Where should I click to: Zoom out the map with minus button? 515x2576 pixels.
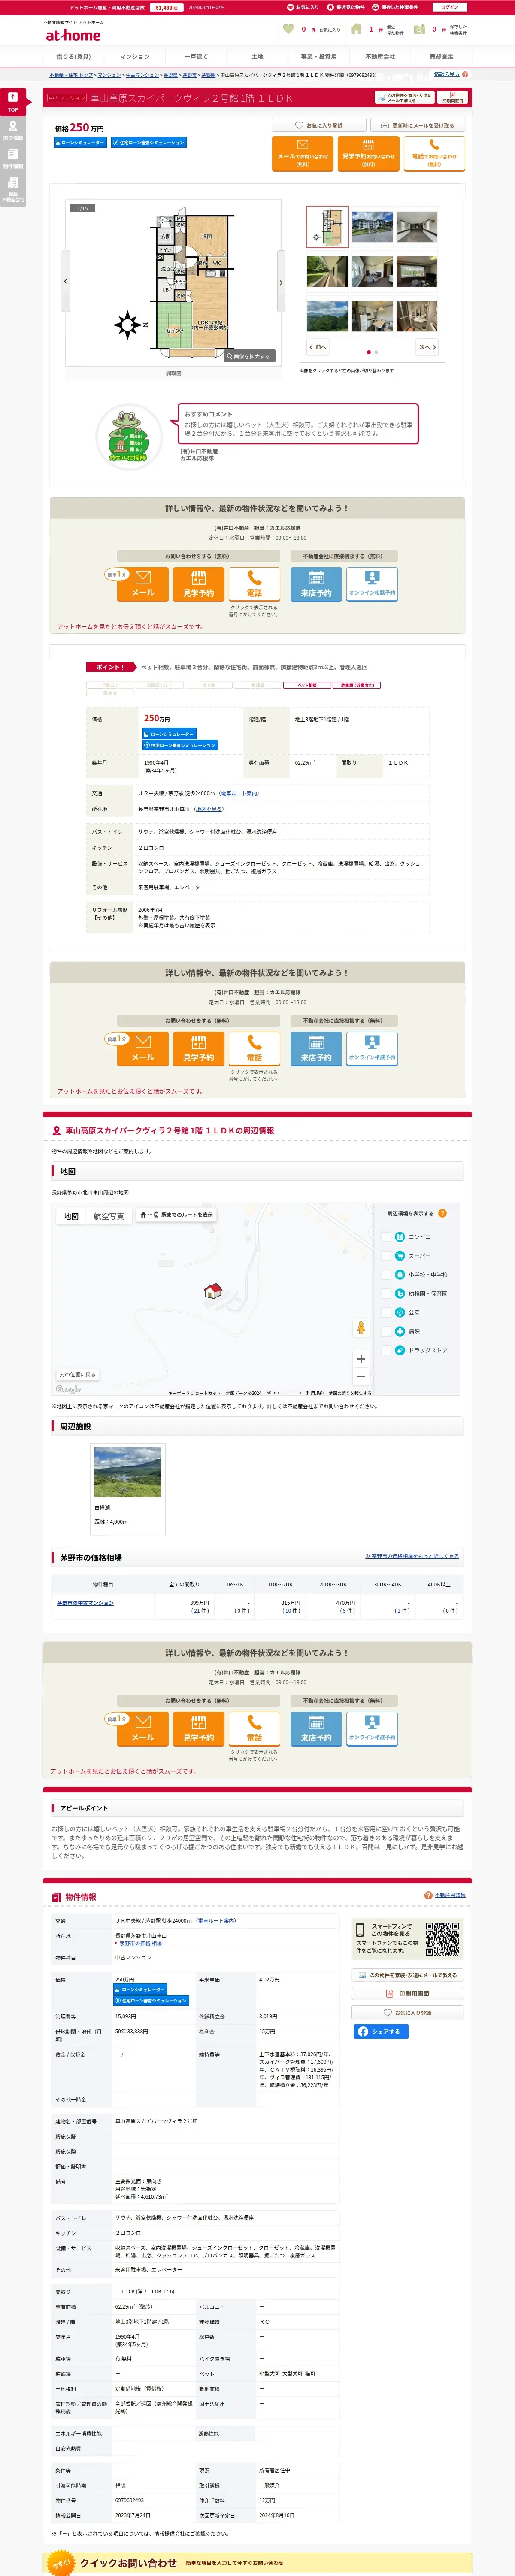click(360, 1376)
